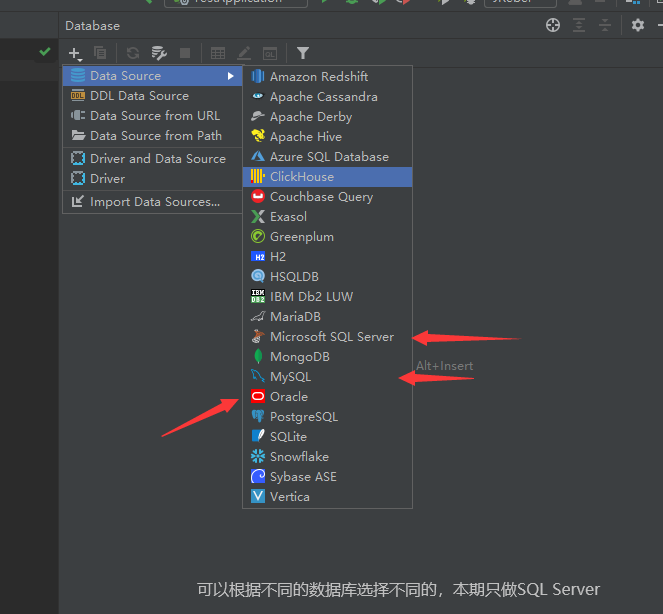The width and height of the screenshot is (663, 614).
Task: Select Apache Cassandra data source
Action: click(x=327, y=96)
